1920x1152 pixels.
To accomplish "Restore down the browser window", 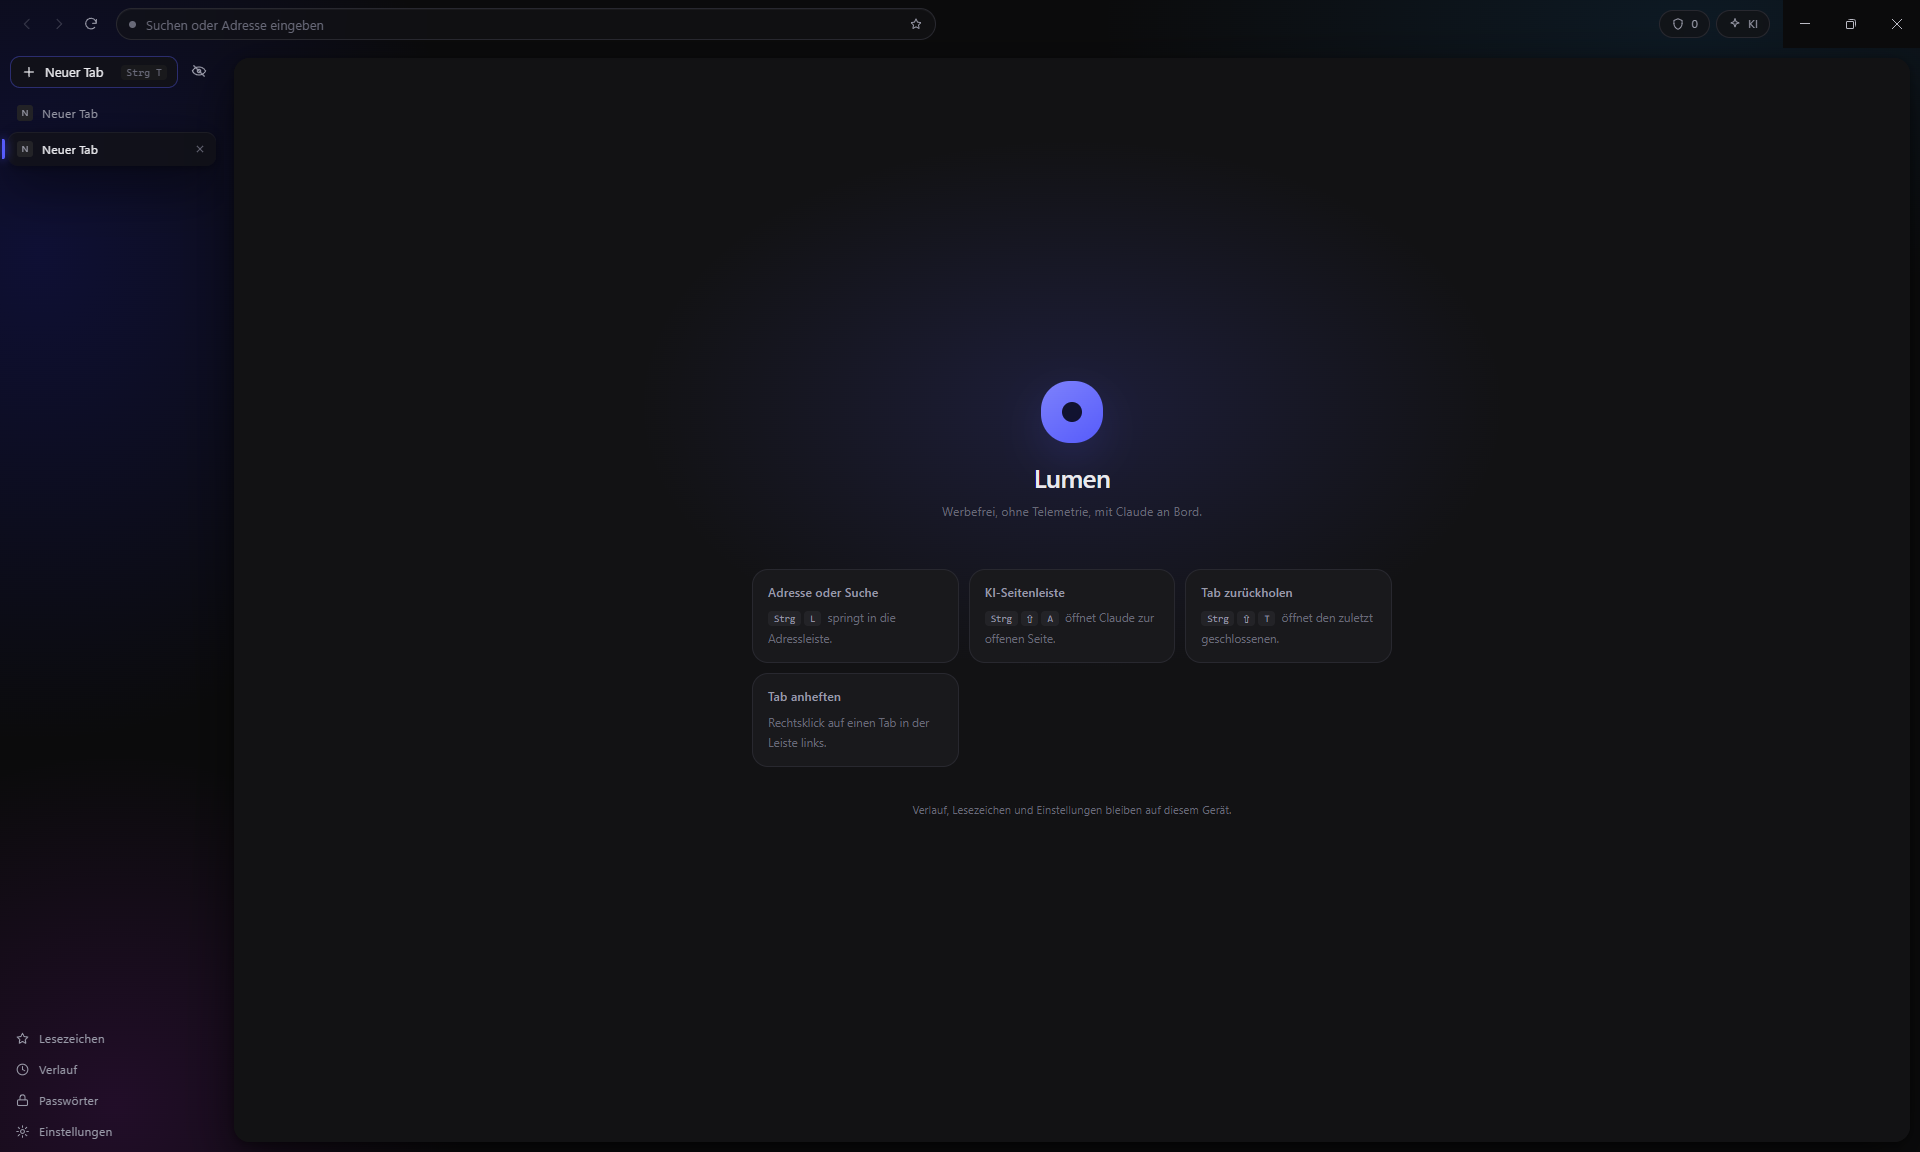I will pyautogui.click(x=1851, y=24).
